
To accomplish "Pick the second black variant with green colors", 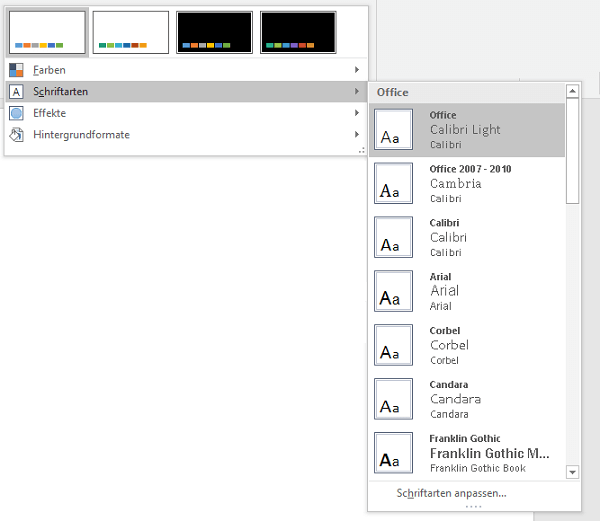I will point(298,33).
